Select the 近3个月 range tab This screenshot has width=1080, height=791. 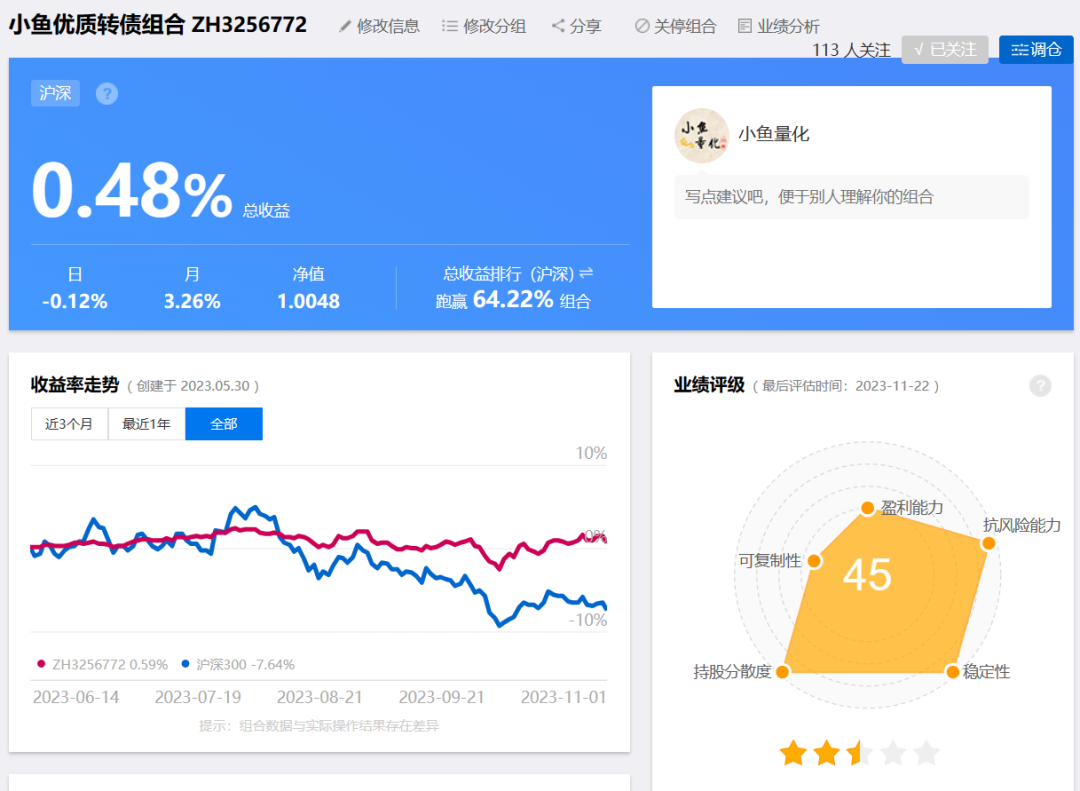click(x=69, y=424)
